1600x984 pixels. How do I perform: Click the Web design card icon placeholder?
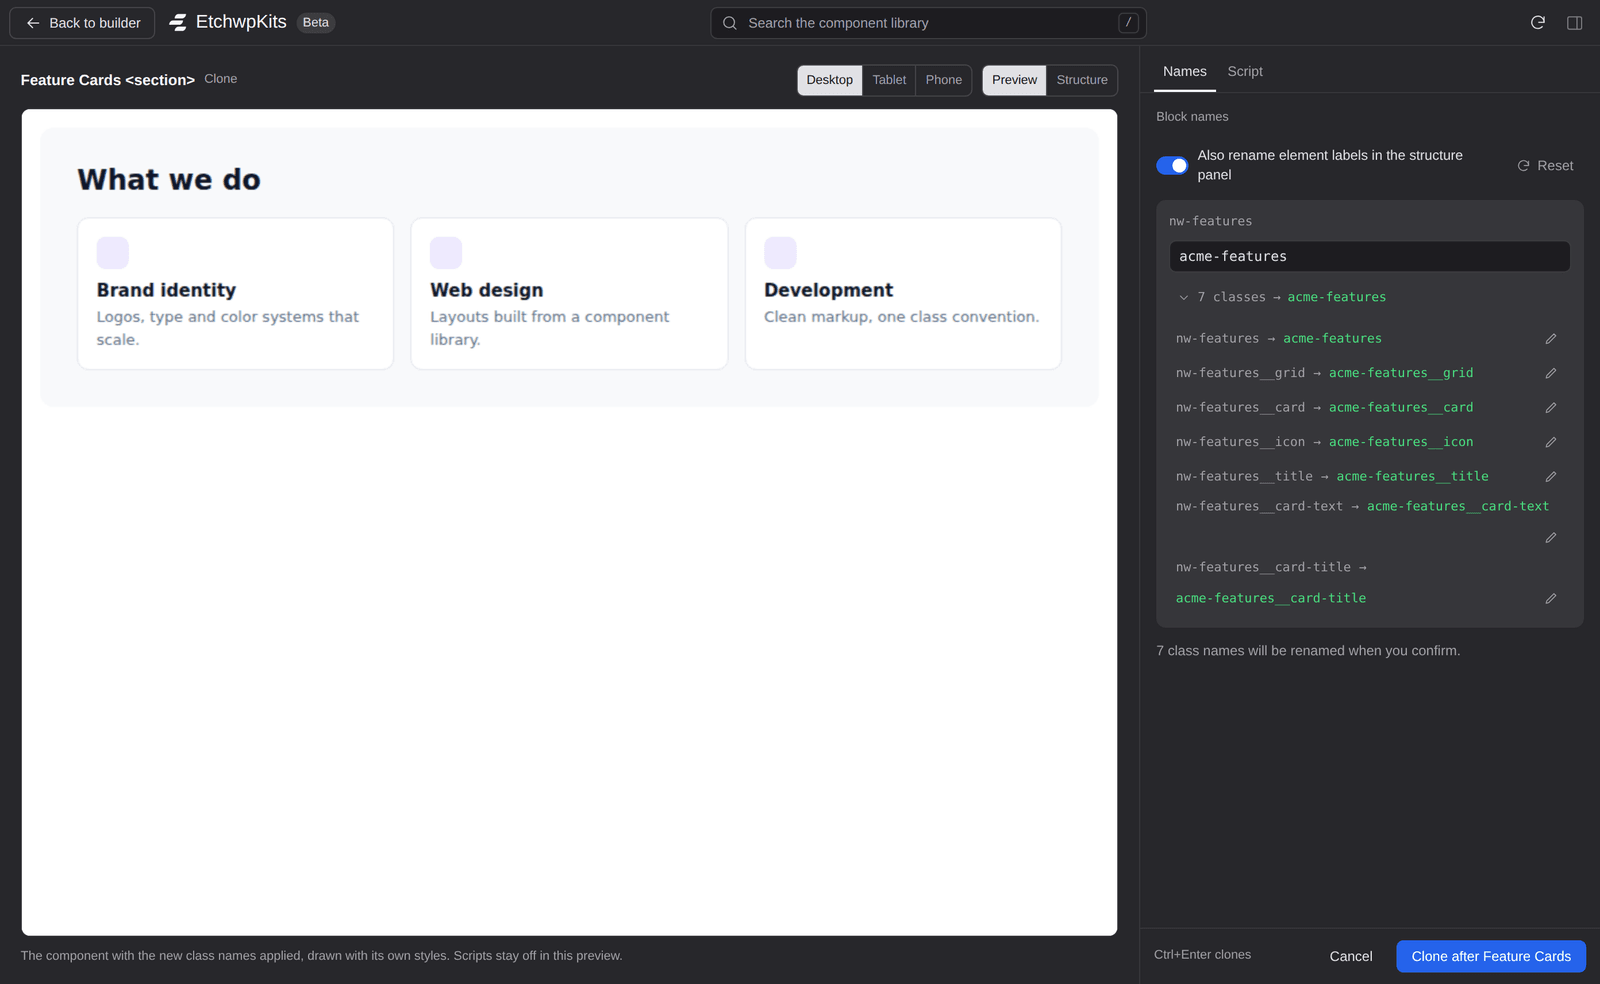tap(446, 253)
